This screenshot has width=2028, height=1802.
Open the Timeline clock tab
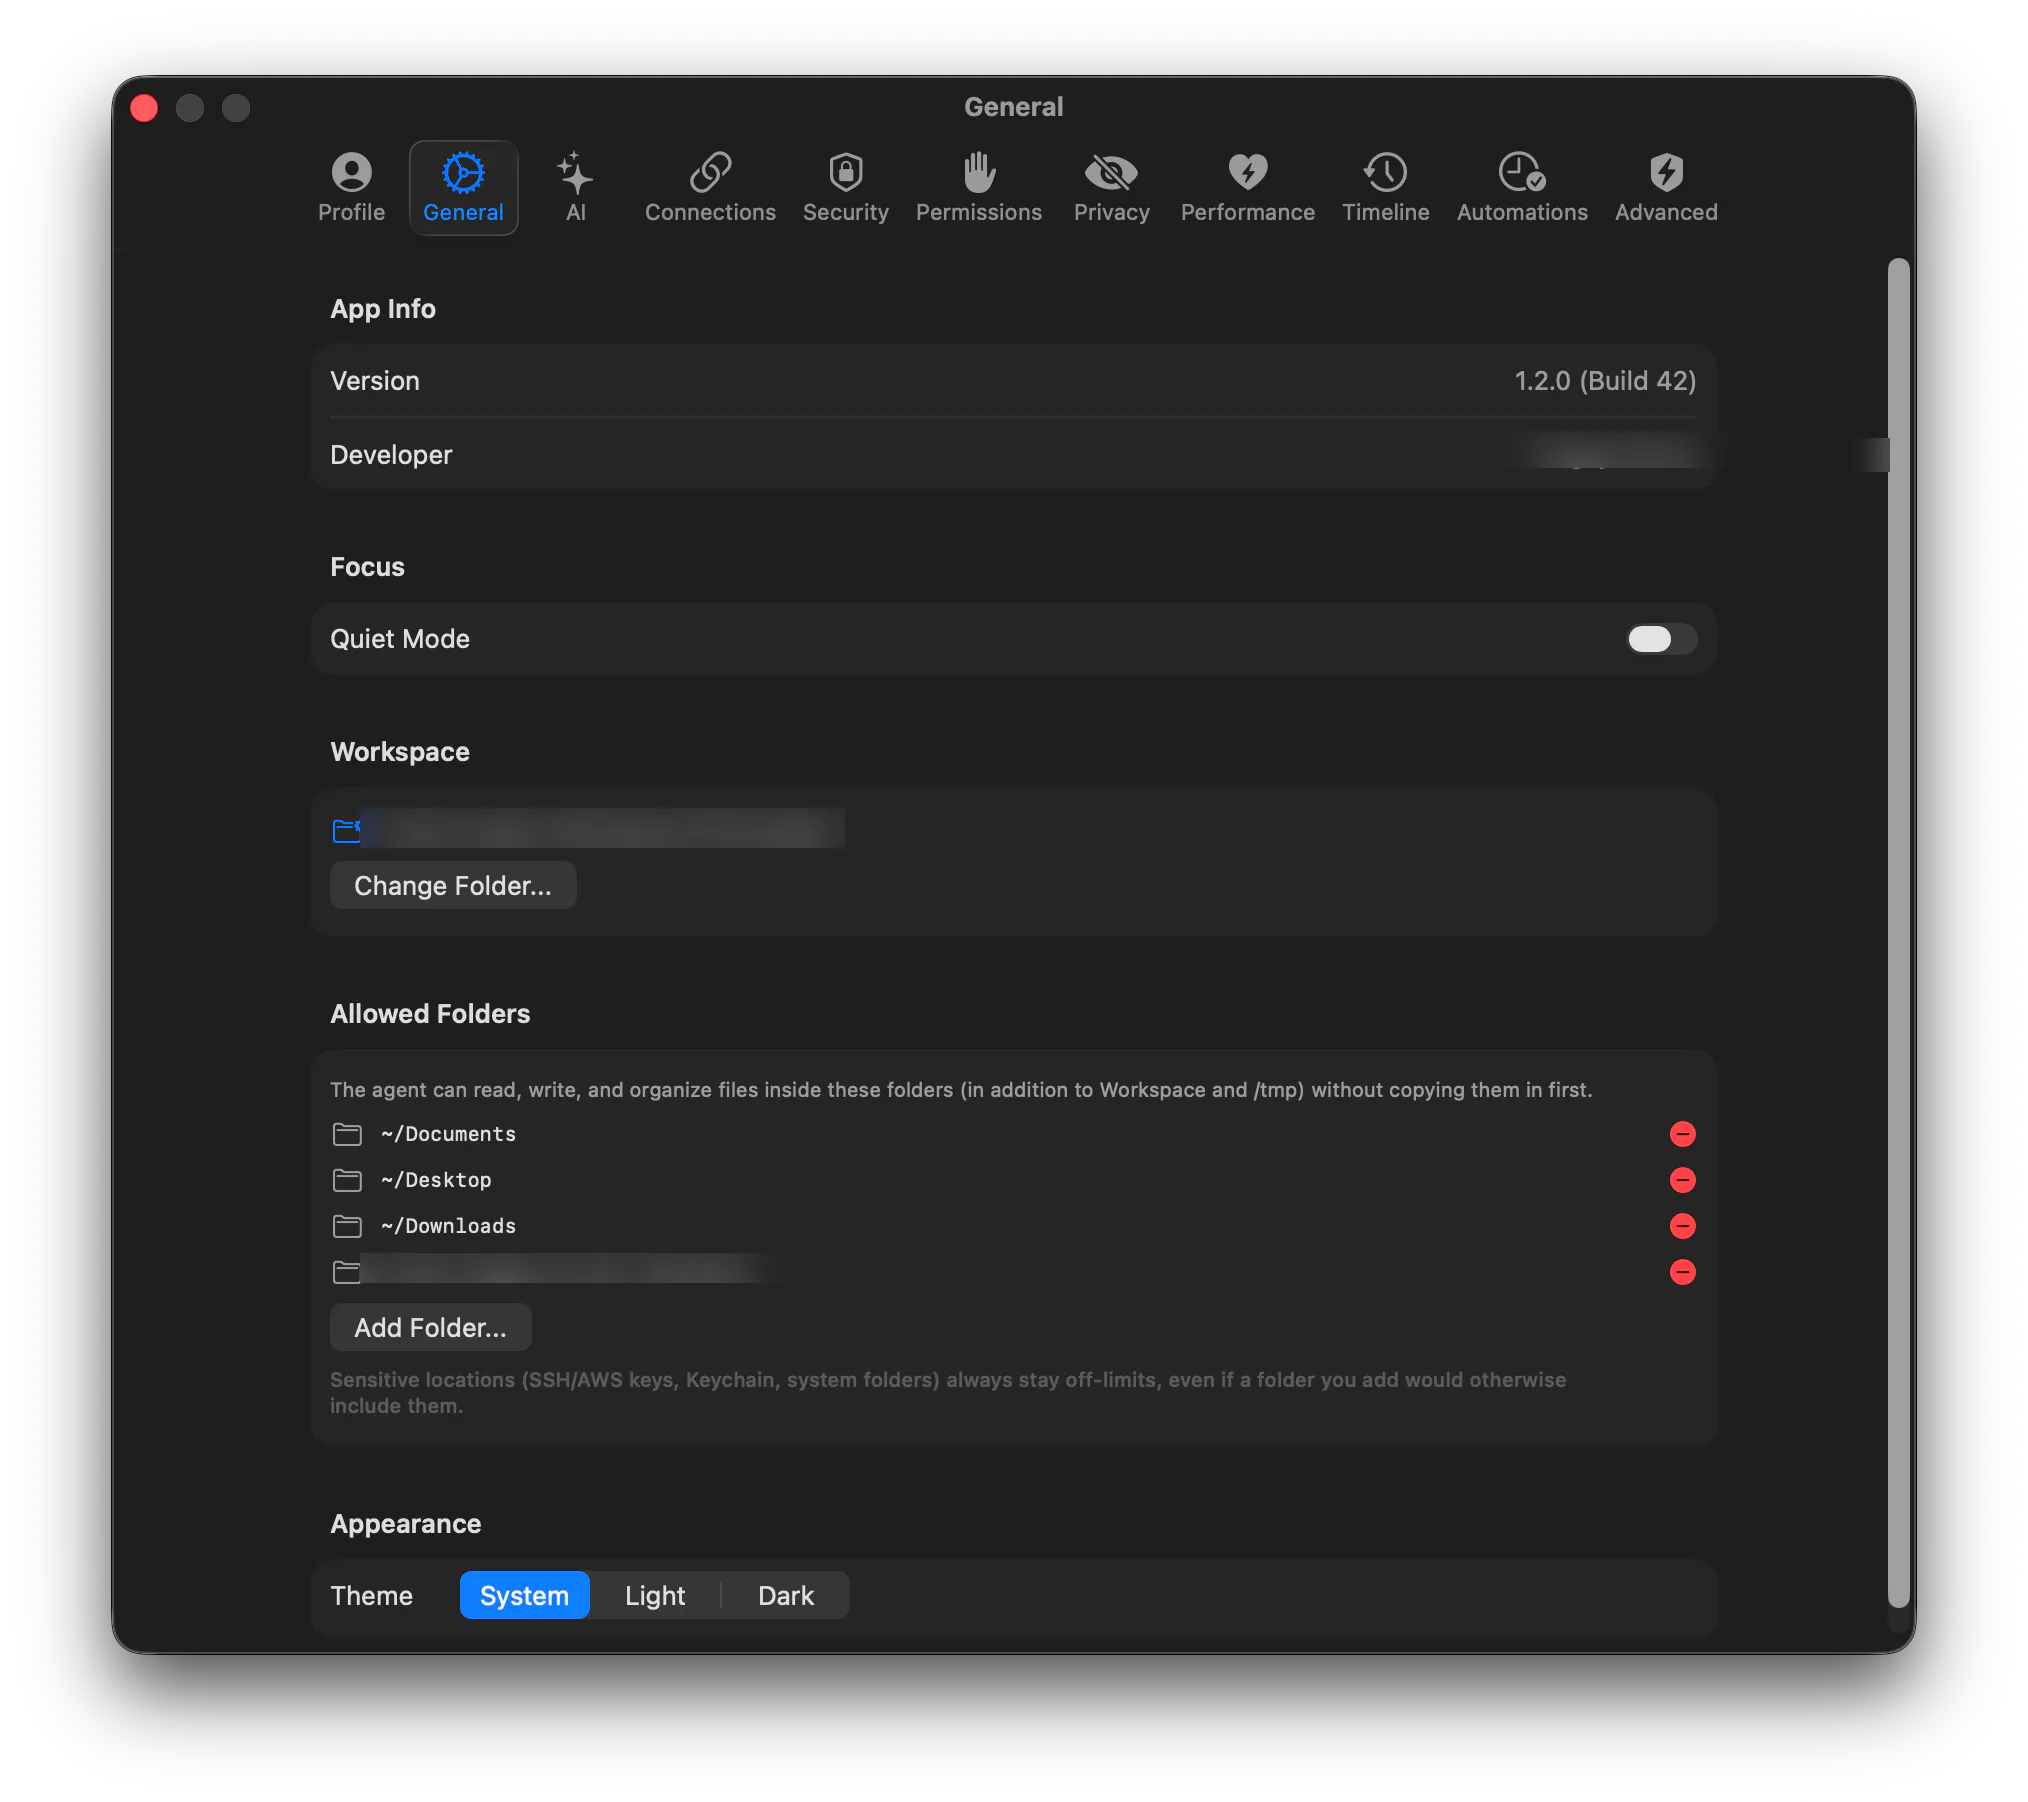tap(1385, 188)
